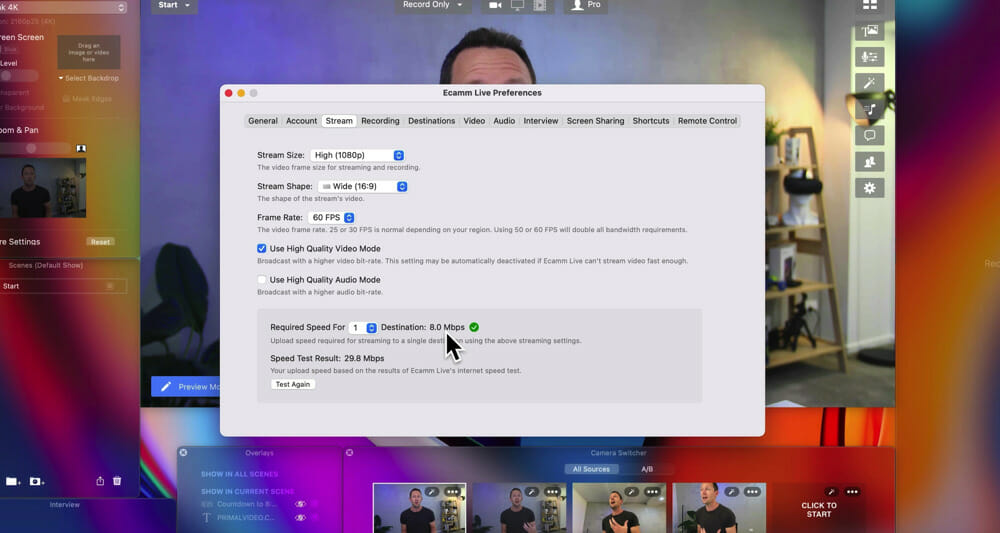Open more options on Click To Start source
Image resolution: width=1000 pixels, height=533 pixels.
[852, 492]
